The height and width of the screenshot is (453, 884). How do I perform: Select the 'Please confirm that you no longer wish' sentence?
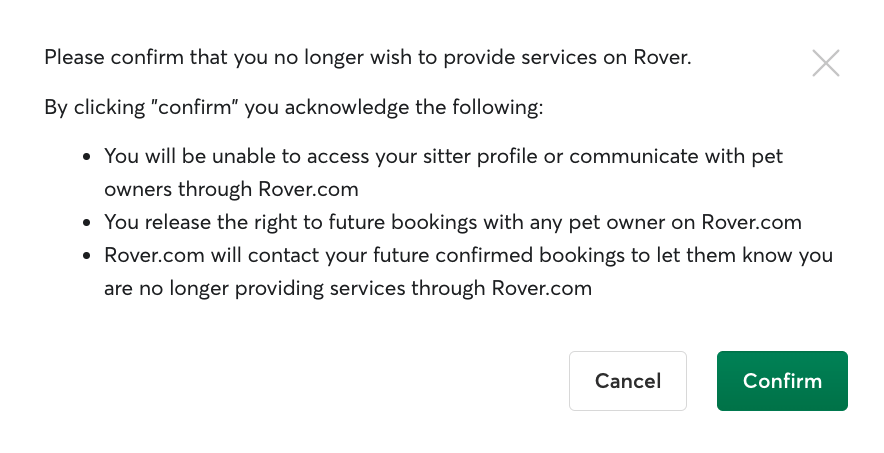coord(368,57)
